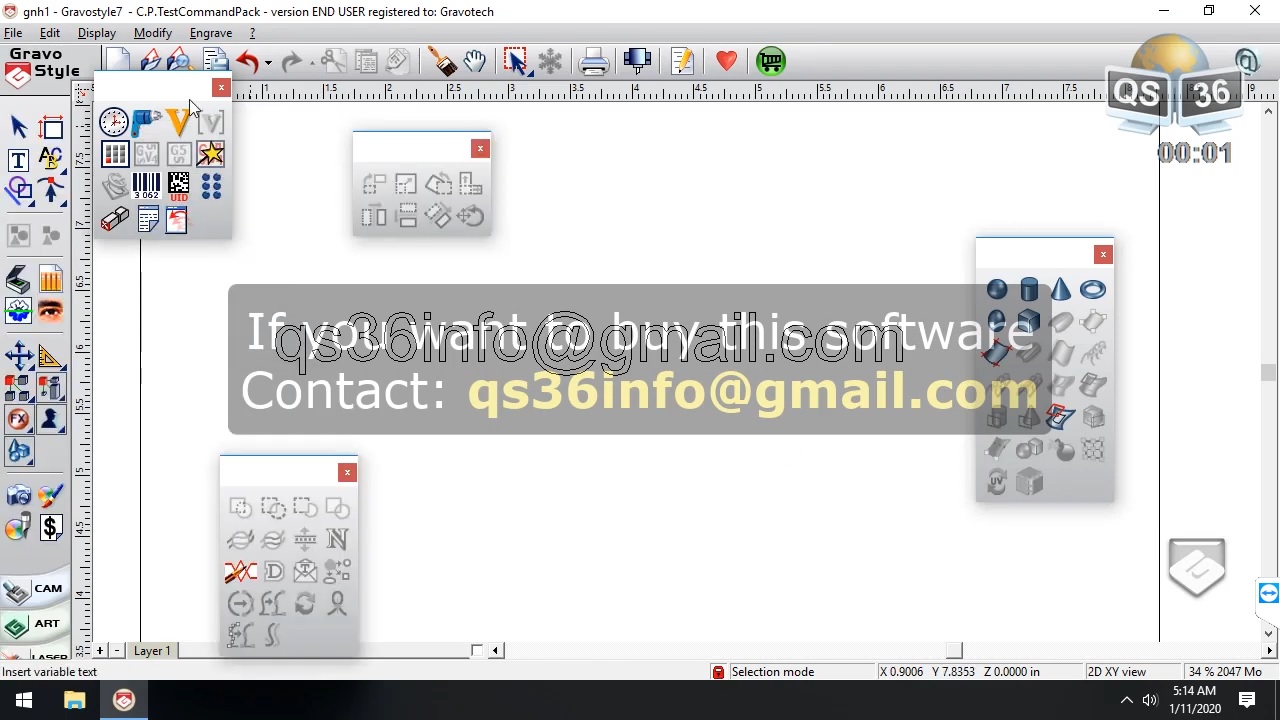This screenshot has width=1280, height=720.
Task: Click the Gravostyle taskbar icon
Action: click(x=124, y=700)
